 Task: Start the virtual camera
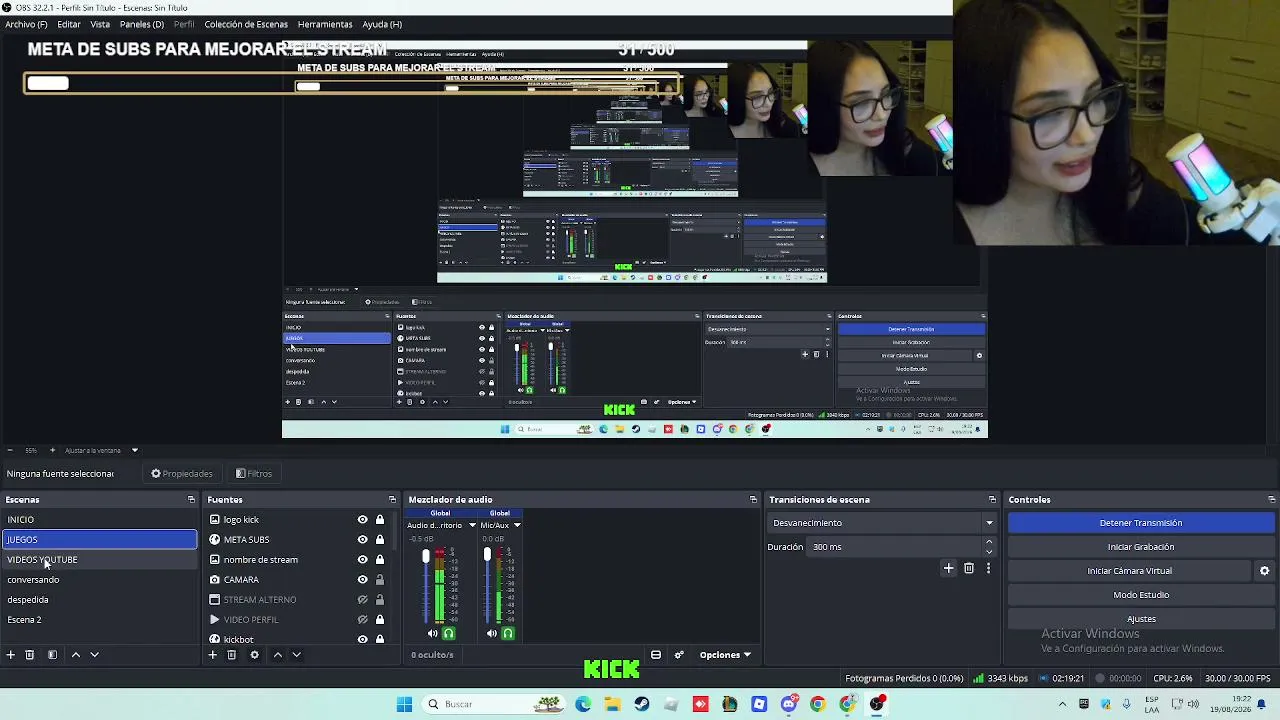1130,571
